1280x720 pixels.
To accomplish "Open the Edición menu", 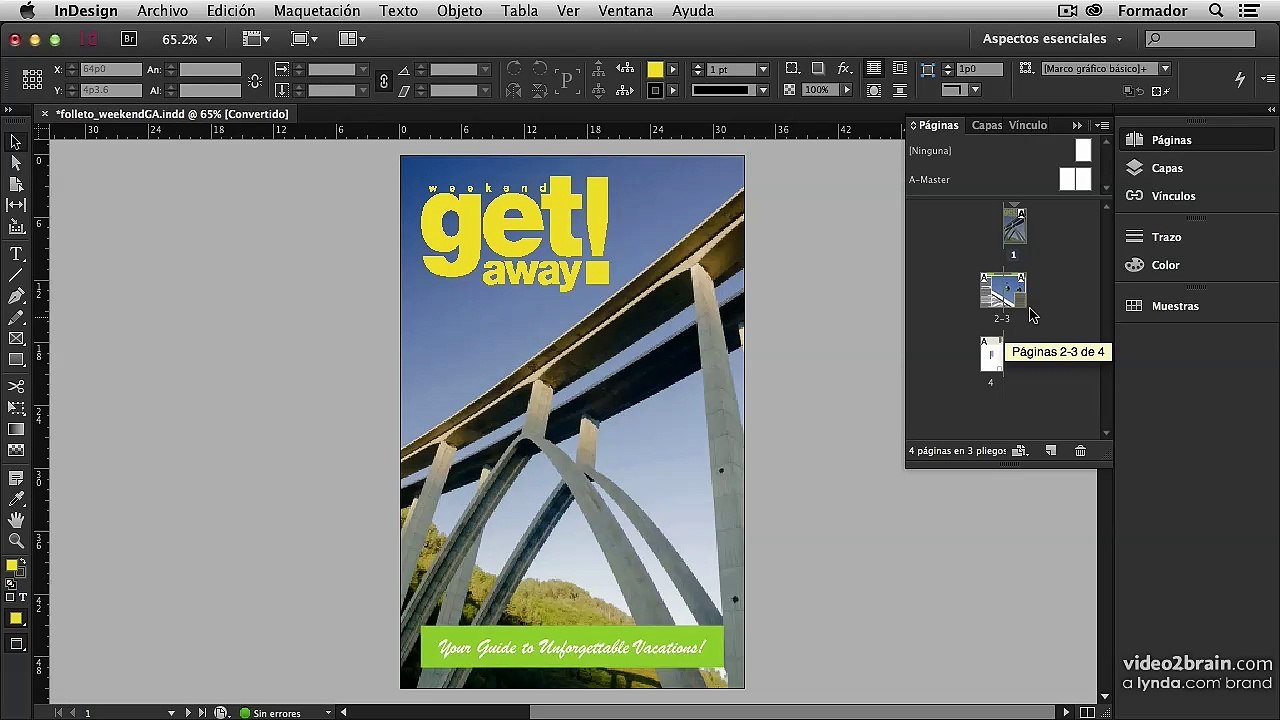I will 231,11.
